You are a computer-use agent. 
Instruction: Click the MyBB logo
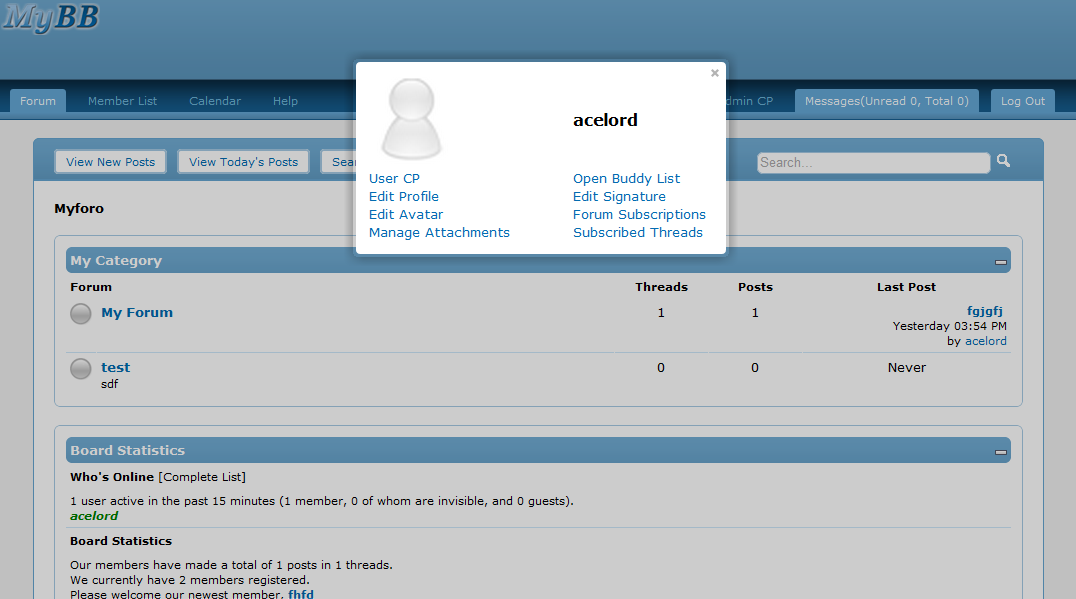50,18
